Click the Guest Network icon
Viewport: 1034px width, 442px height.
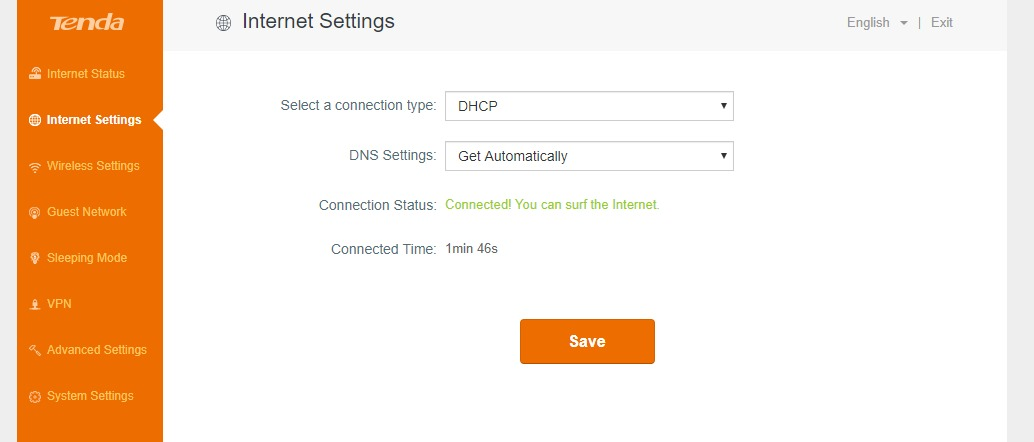pos(35,212)
